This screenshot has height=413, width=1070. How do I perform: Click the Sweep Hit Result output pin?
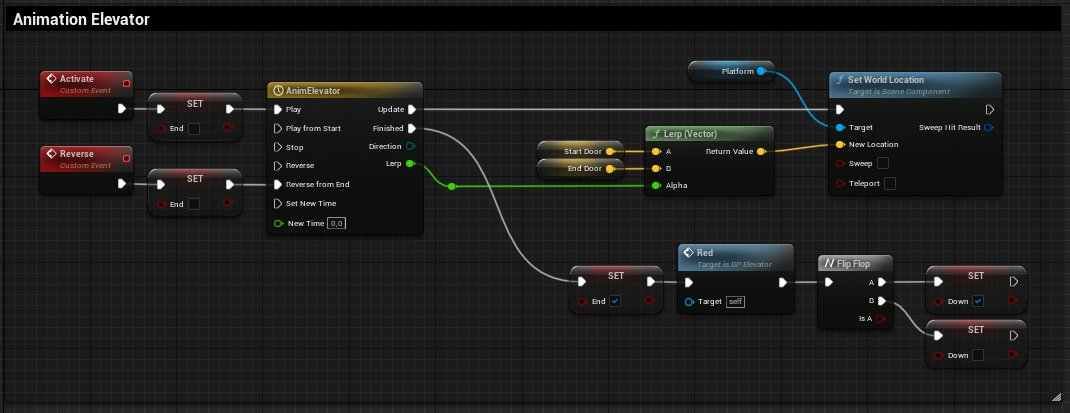pyautogui.click(x=989, y=127)
